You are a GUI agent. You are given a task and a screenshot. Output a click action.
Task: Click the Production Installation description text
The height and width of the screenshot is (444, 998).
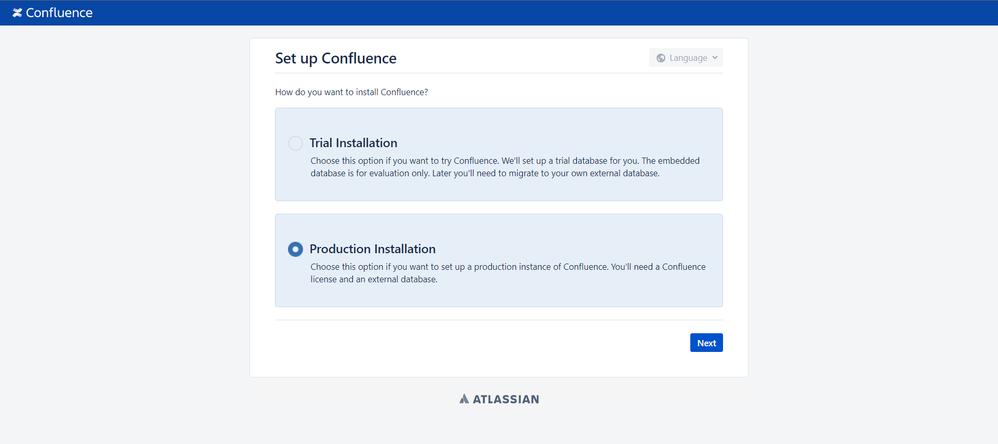click(x=508, y=274)
